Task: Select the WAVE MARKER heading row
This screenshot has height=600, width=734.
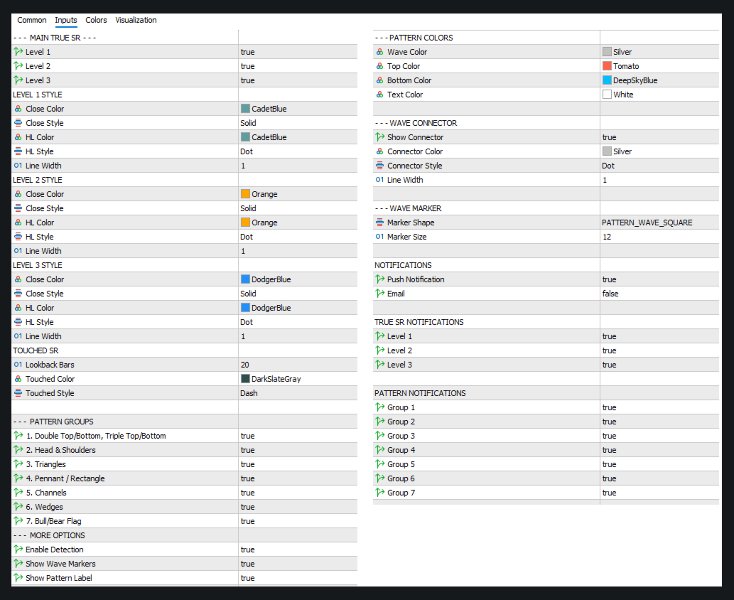Action: click(x=546, y=208)
